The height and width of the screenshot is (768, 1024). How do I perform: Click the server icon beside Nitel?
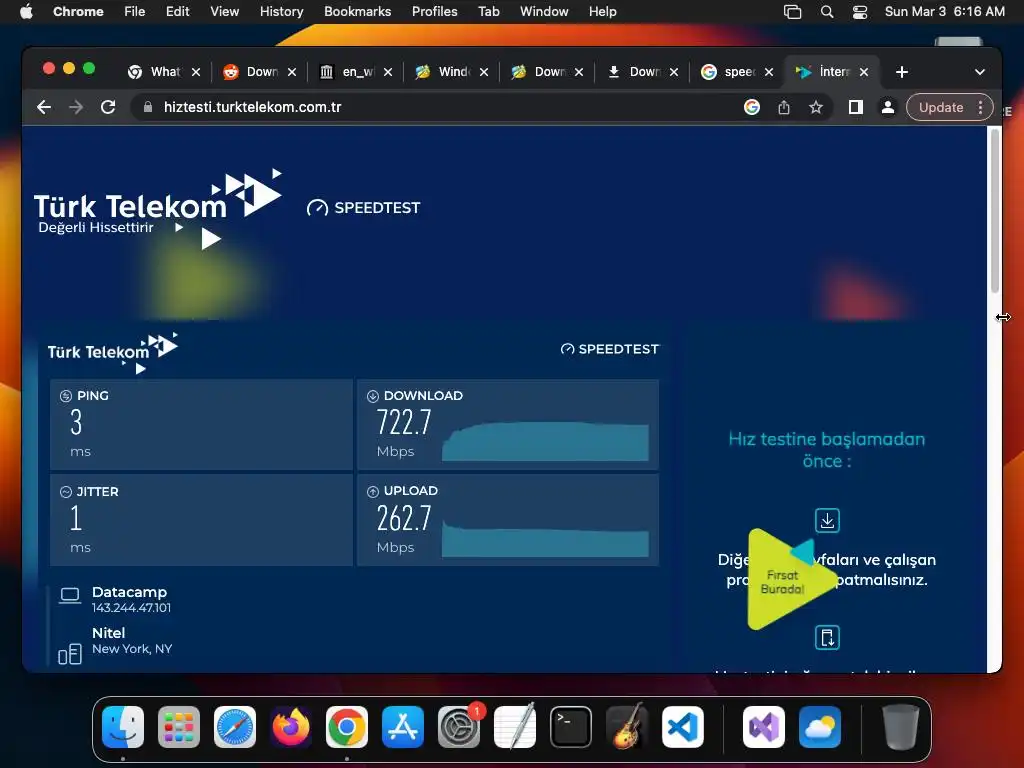tap(70, 654)
